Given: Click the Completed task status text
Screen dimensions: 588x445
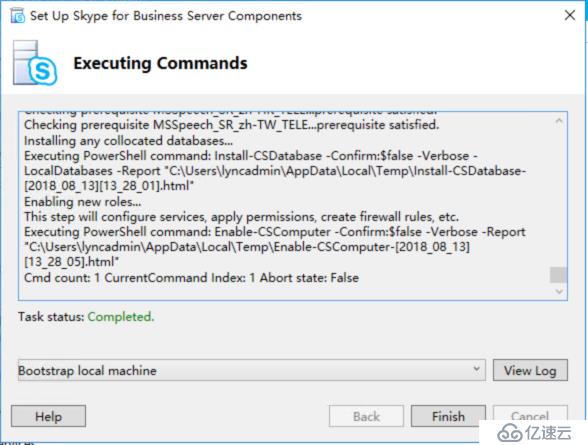Looking at the screenshot, I should [121, 317].
